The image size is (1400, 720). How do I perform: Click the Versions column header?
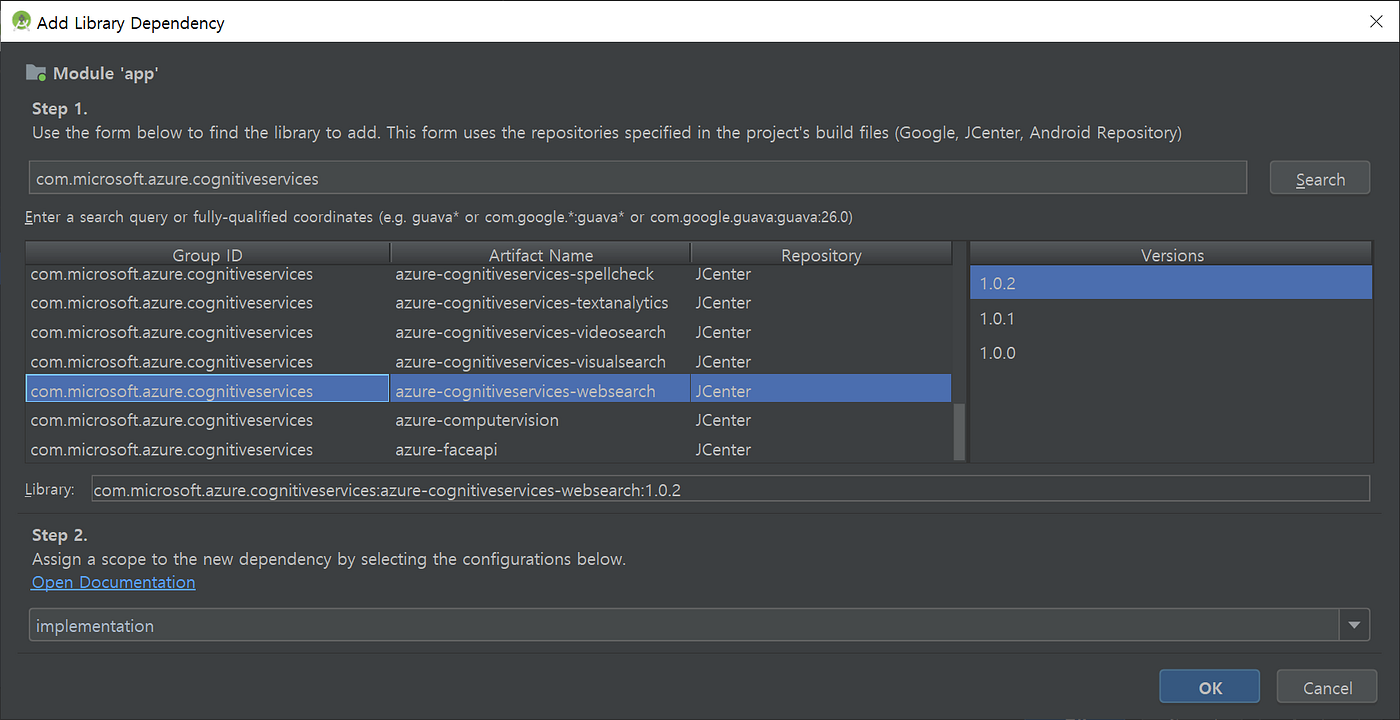[1171, 254]
